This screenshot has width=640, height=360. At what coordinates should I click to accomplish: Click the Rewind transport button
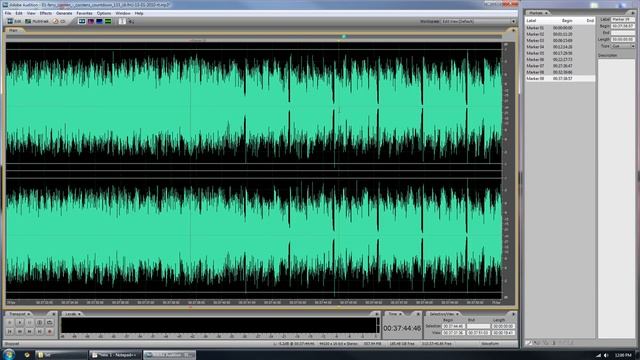click(x=20, y=331)
